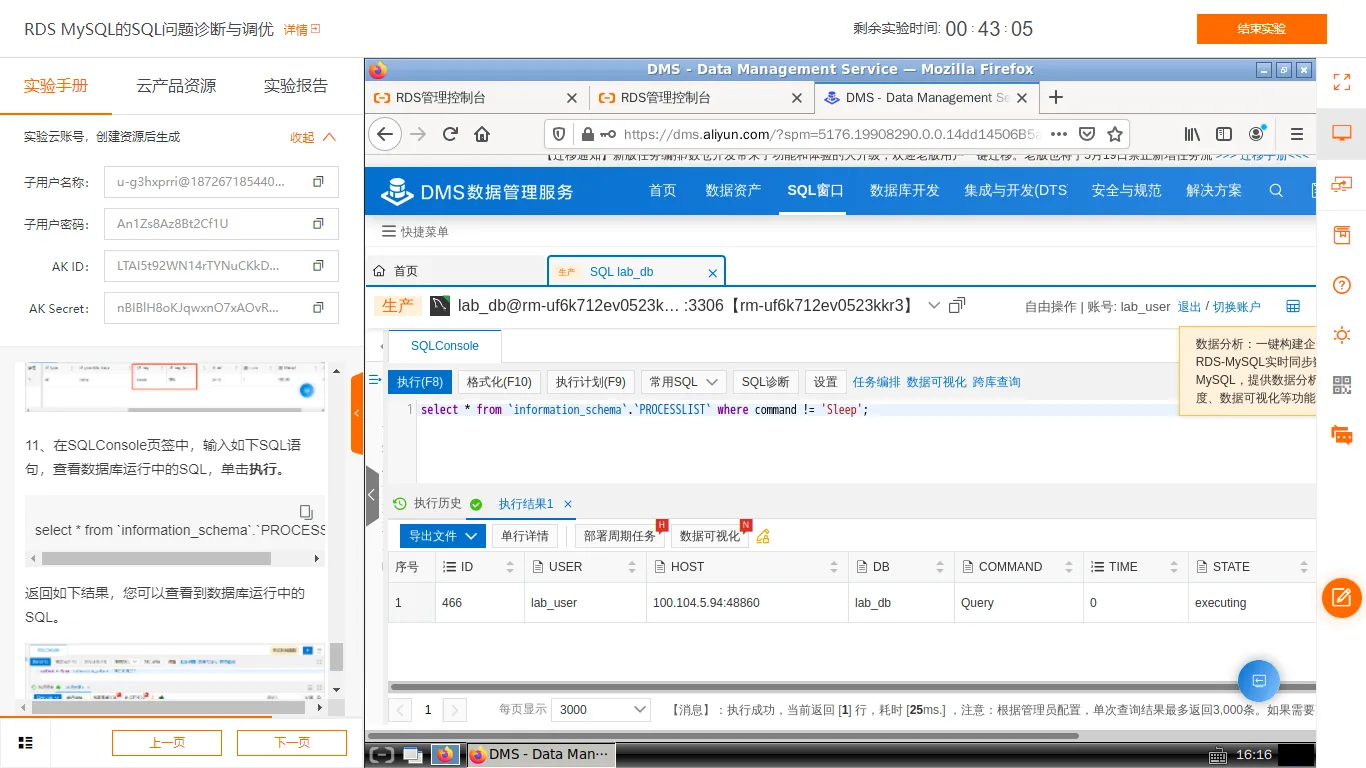1366x768 pixels.
Task: Open 详情 link beside lab title
Action: [302, 30]
